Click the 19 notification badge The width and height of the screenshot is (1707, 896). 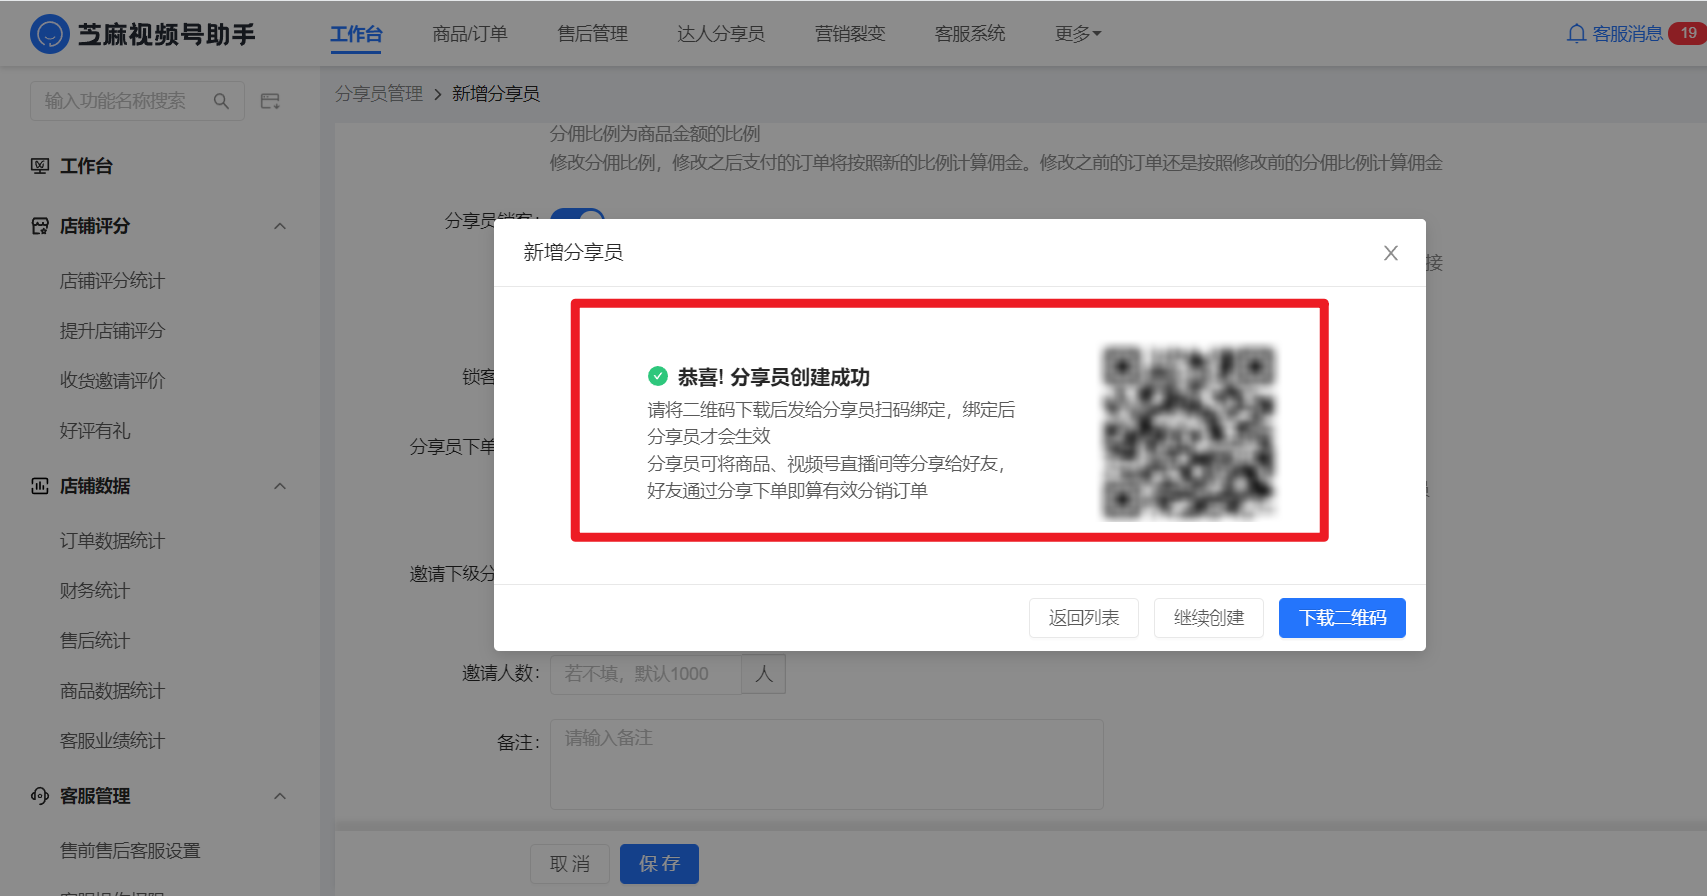point(1688,33)
